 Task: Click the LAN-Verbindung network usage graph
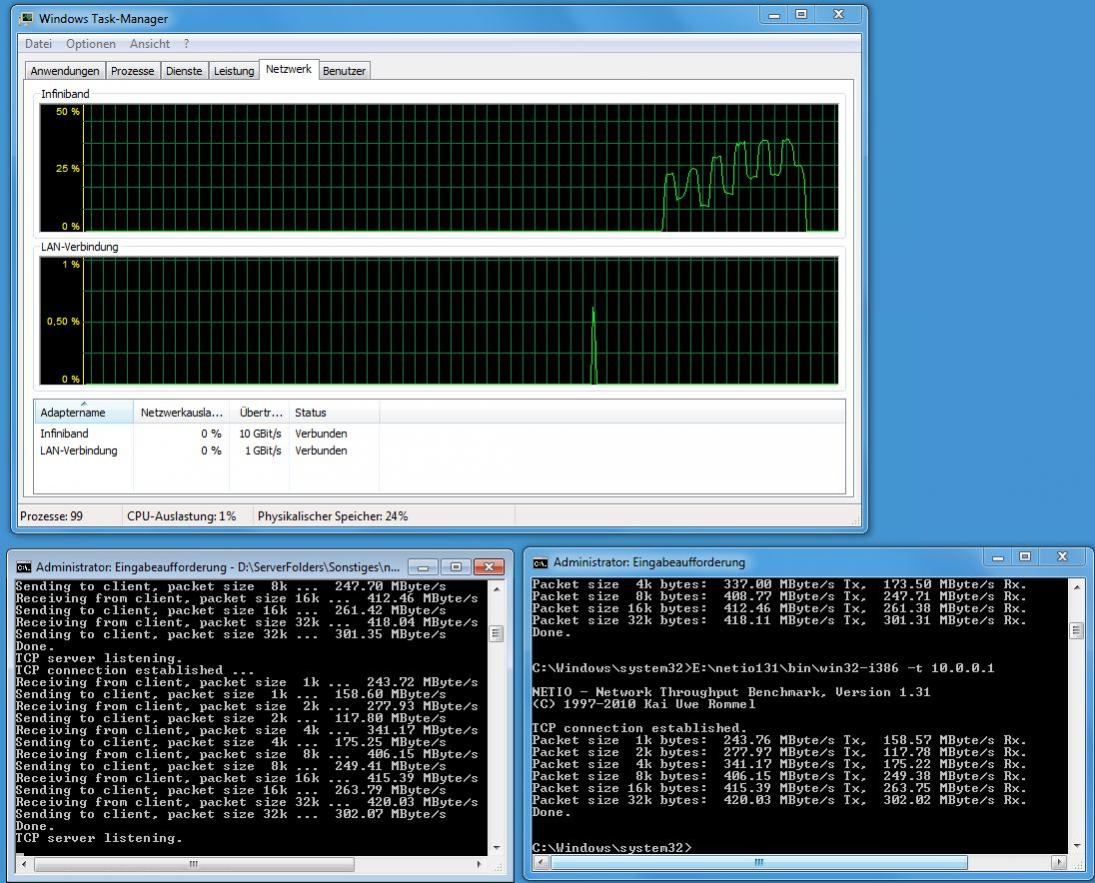click(439, 321)
